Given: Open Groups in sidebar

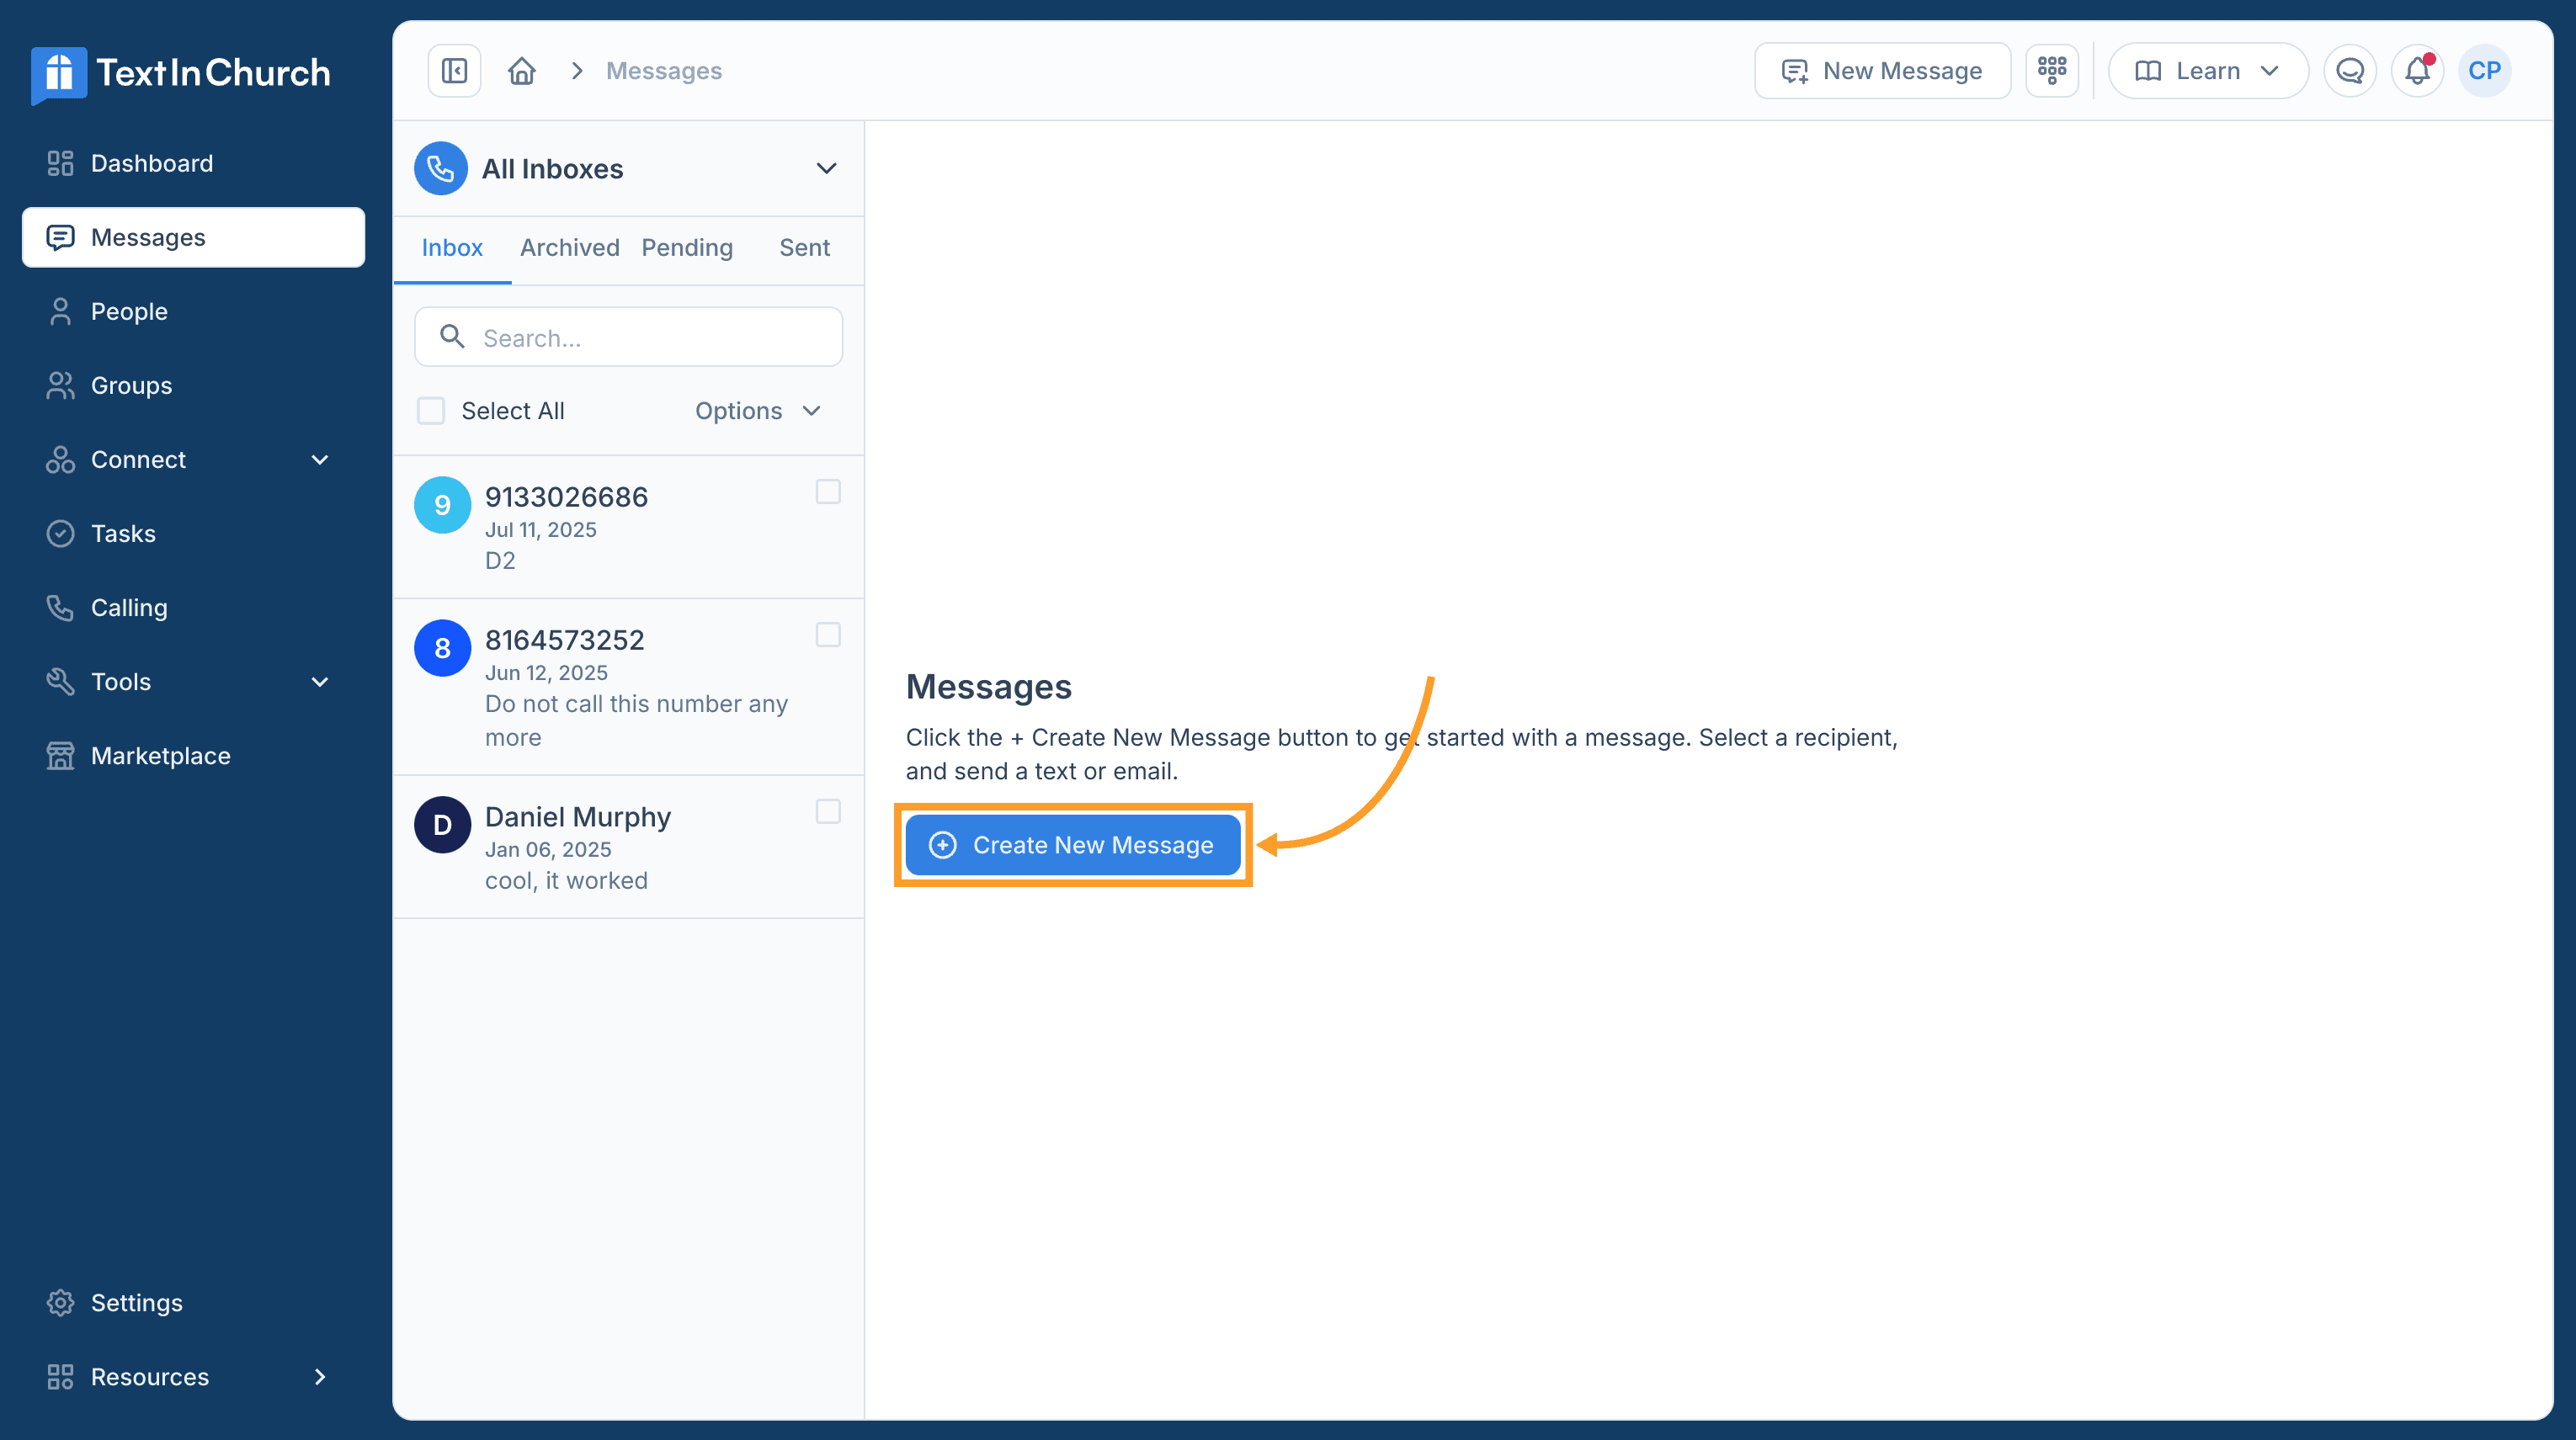Looking at the screenshot, I should pyautogui.click(x=193, y=385).
